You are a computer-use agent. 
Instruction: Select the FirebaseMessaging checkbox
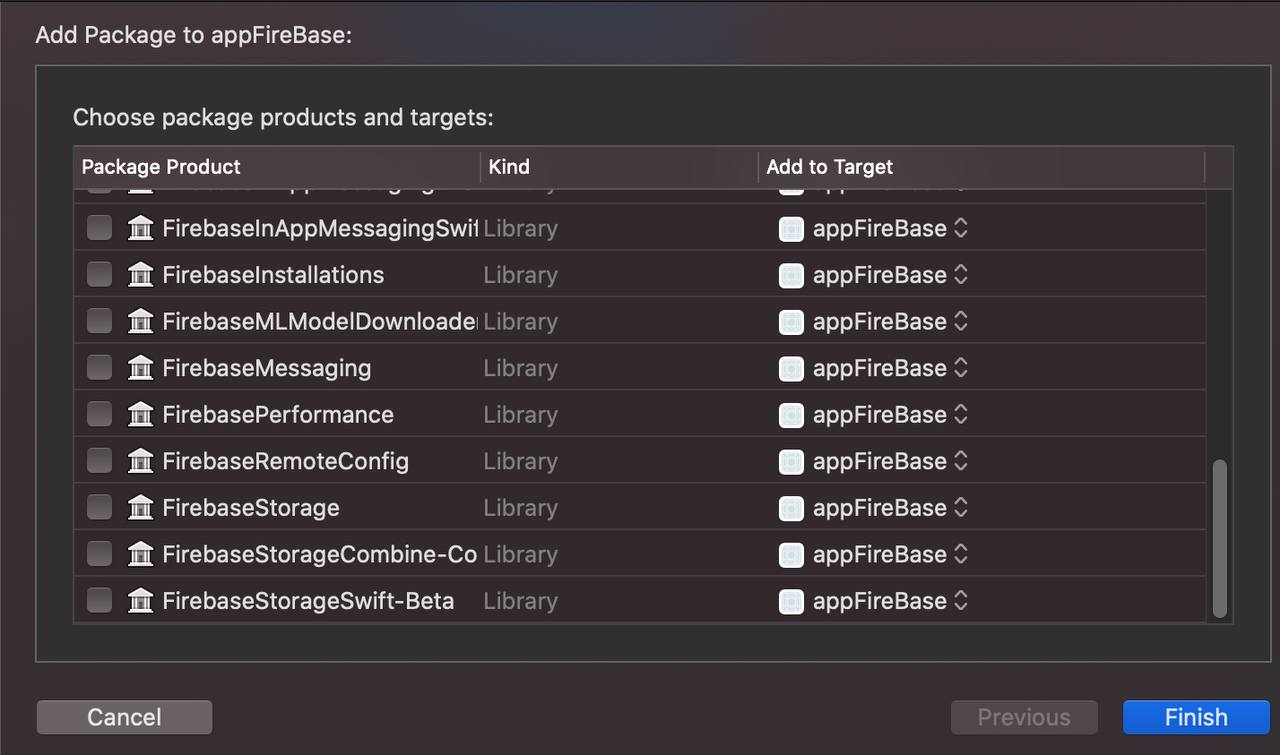(99, 367)
